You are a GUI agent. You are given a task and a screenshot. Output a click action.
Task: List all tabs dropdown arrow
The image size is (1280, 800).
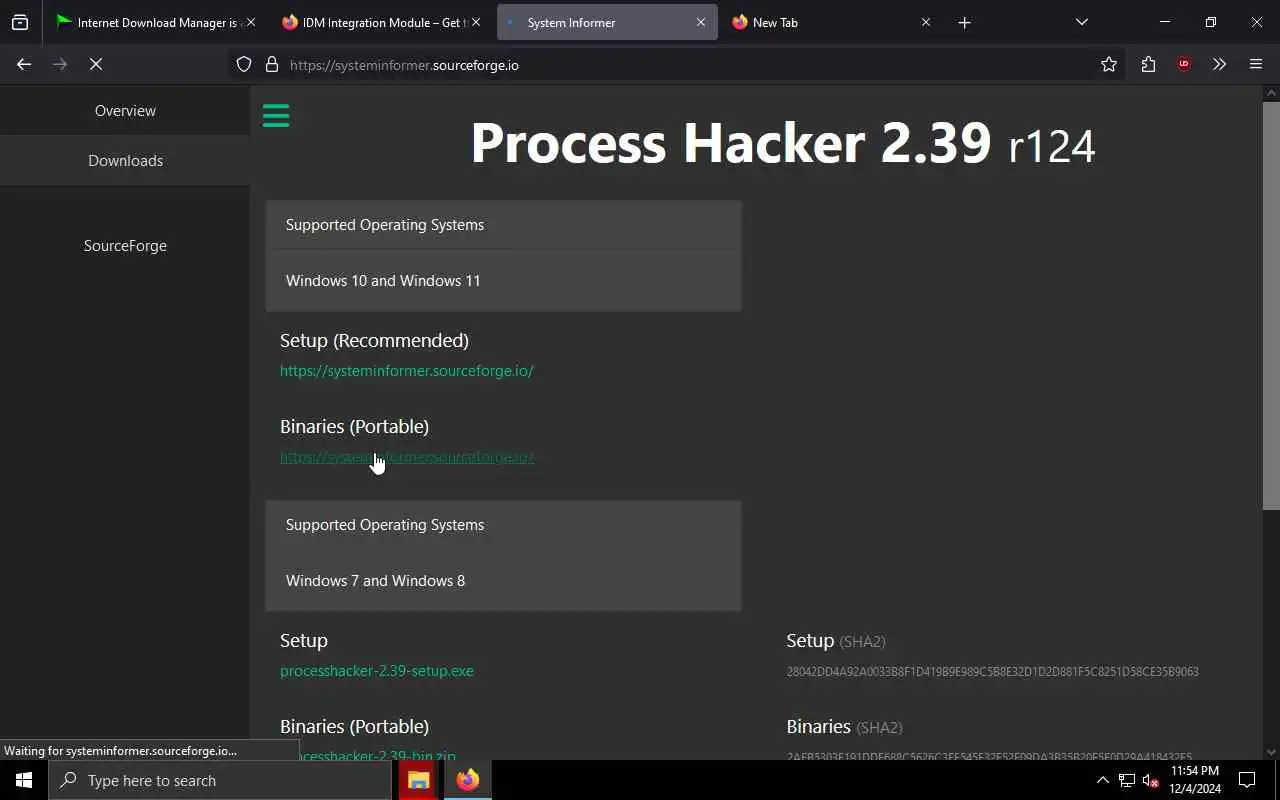point(1081,22)
